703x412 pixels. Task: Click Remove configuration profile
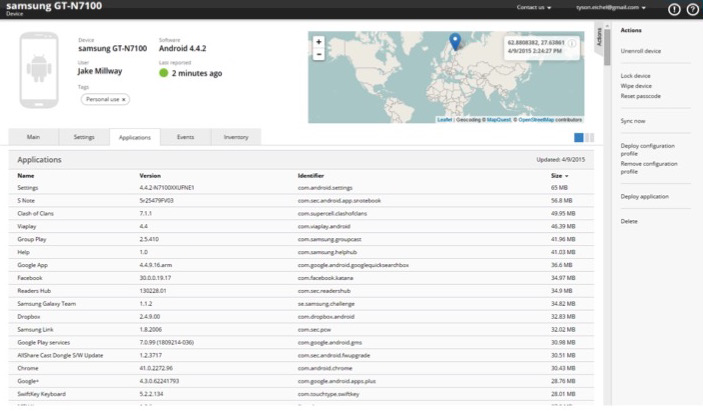point(649,168)
